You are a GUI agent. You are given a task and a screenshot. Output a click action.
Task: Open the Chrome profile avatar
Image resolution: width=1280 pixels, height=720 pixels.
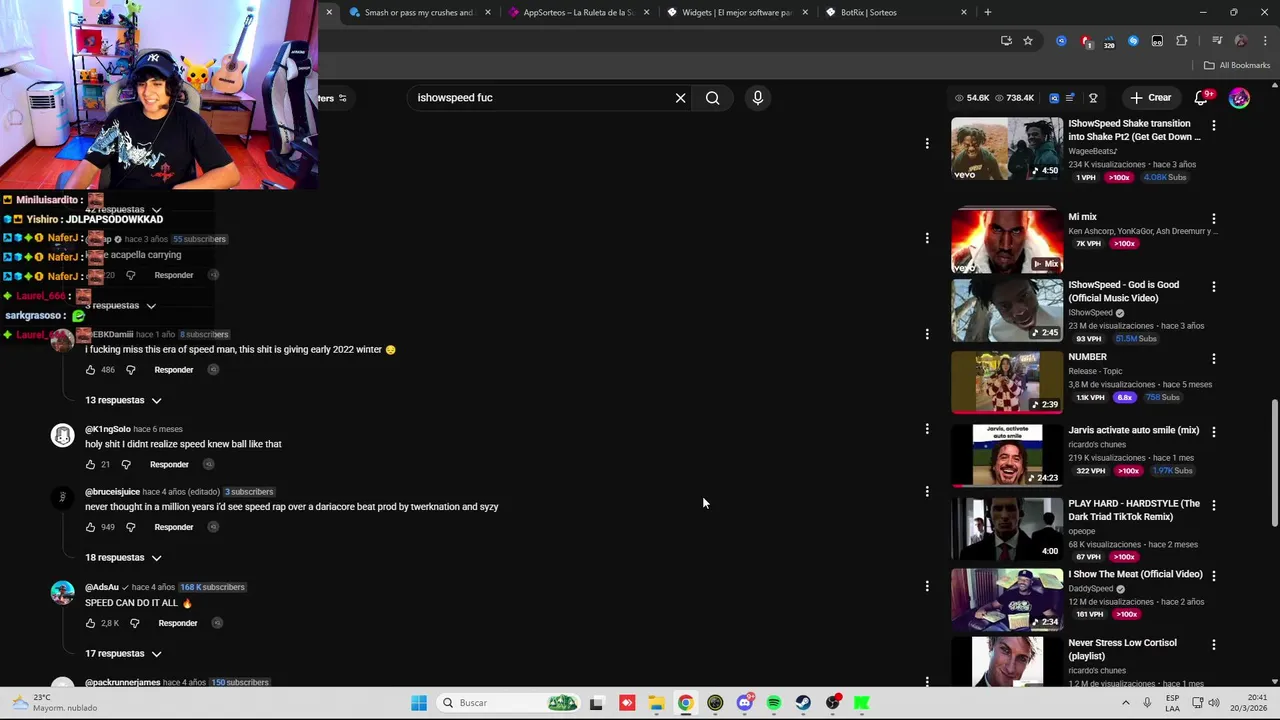tap(1240, 41)
